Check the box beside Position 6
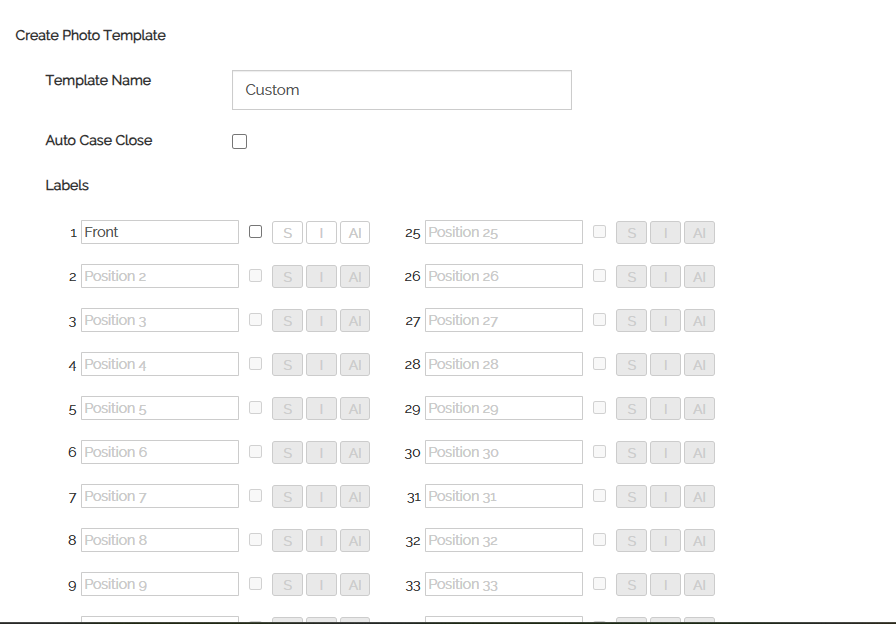Image resolution: width=896 pixels, height=624 pixels. (255, 452)
